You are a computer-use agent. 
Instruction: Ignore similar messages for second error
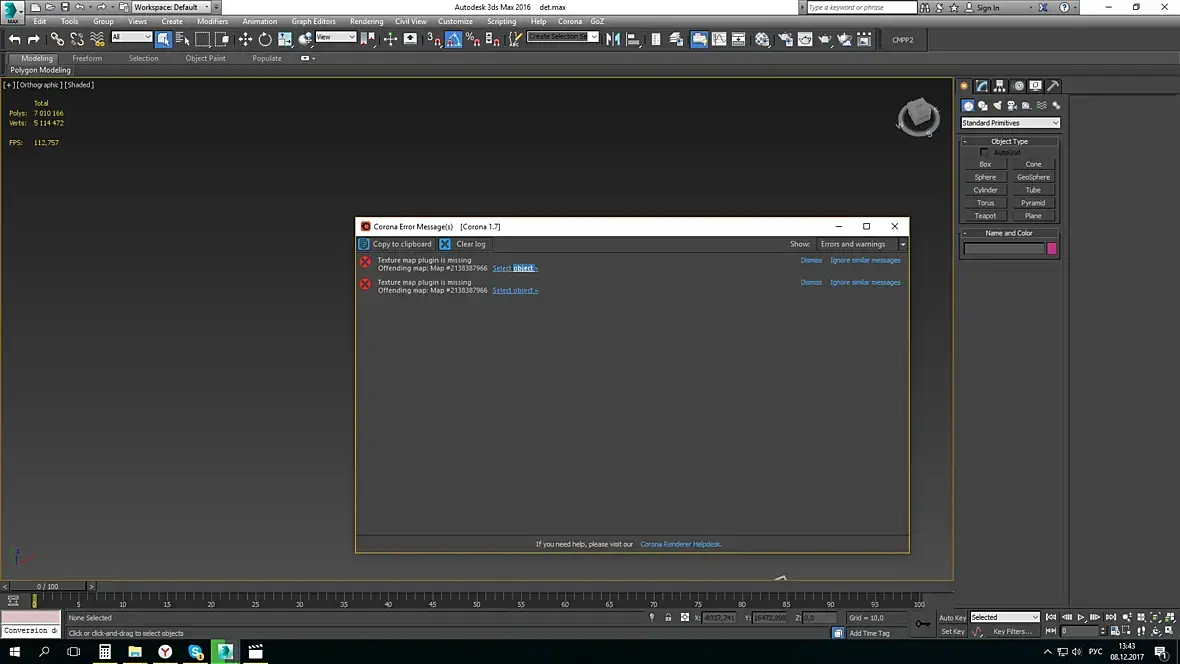point(865,282)
